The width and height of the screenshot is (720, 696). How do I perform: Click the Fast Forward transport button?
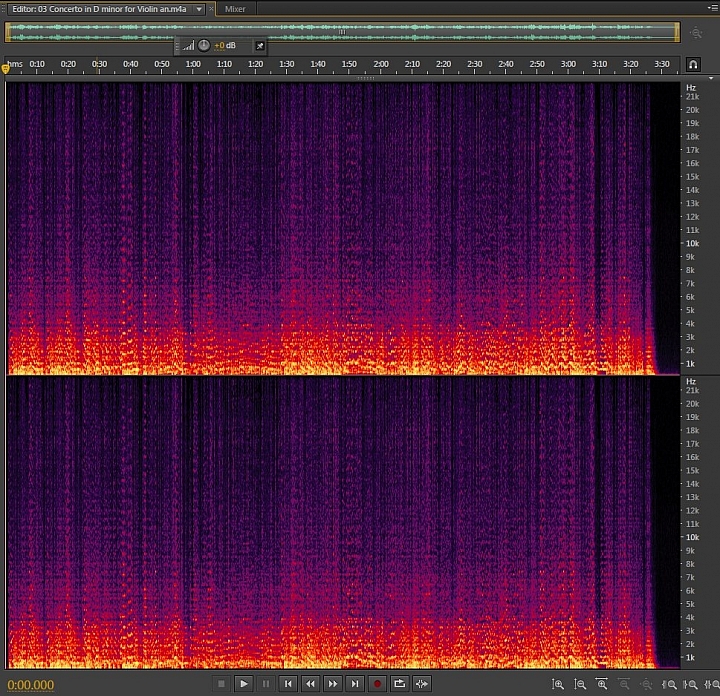coord(332,684)
